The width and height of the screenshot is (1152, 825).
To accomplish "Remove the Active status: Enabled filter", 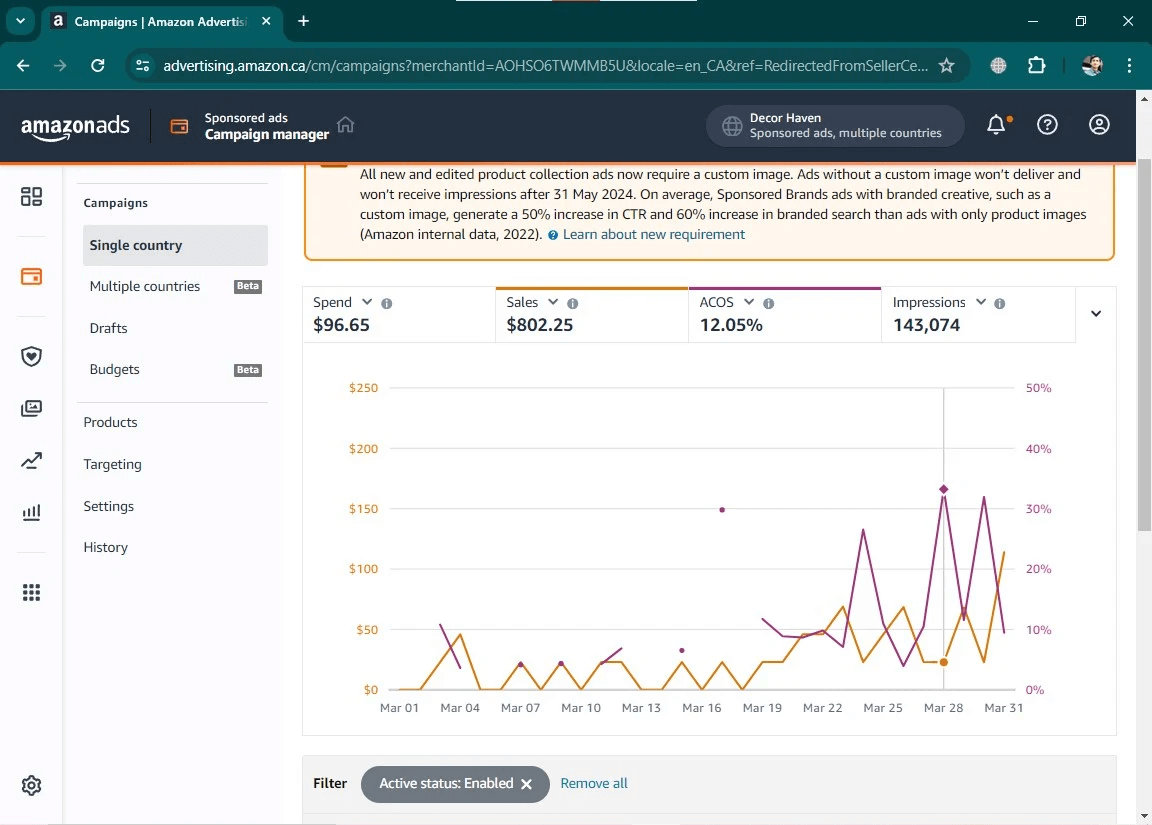I will (526, 784).
